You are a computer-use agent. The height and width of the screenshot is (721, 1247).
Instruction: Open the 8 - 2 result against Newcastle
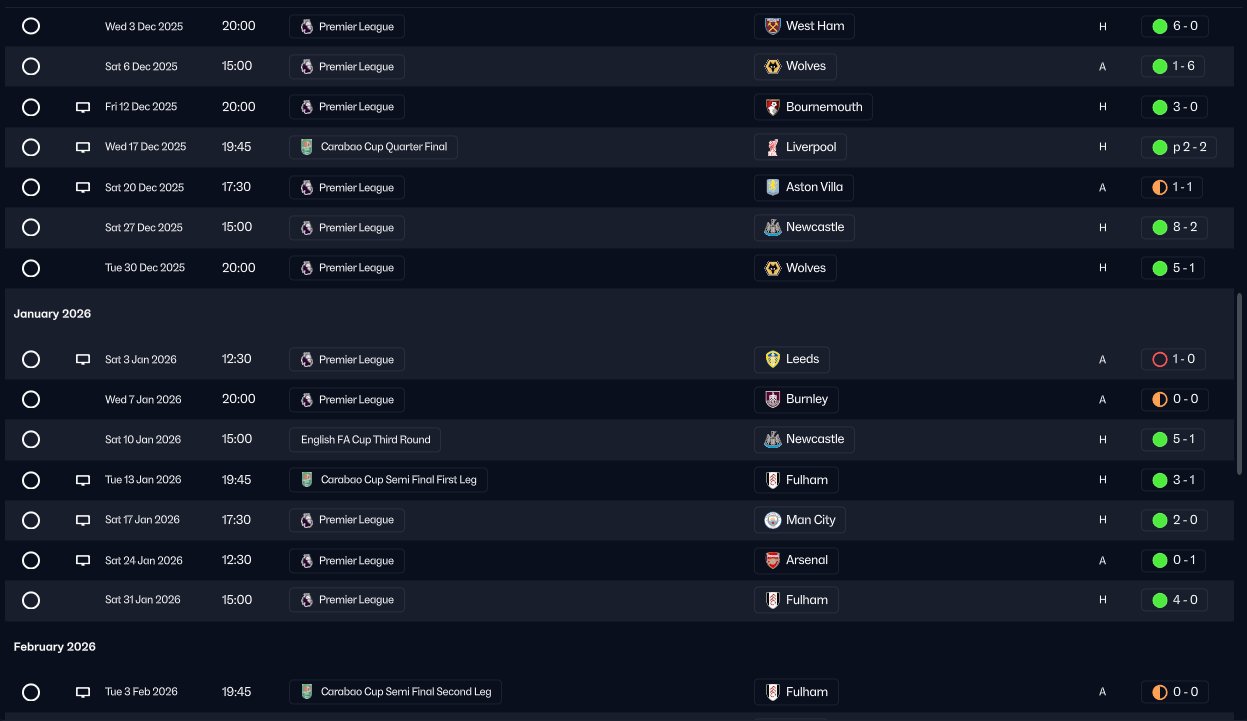click(1174, 227)
